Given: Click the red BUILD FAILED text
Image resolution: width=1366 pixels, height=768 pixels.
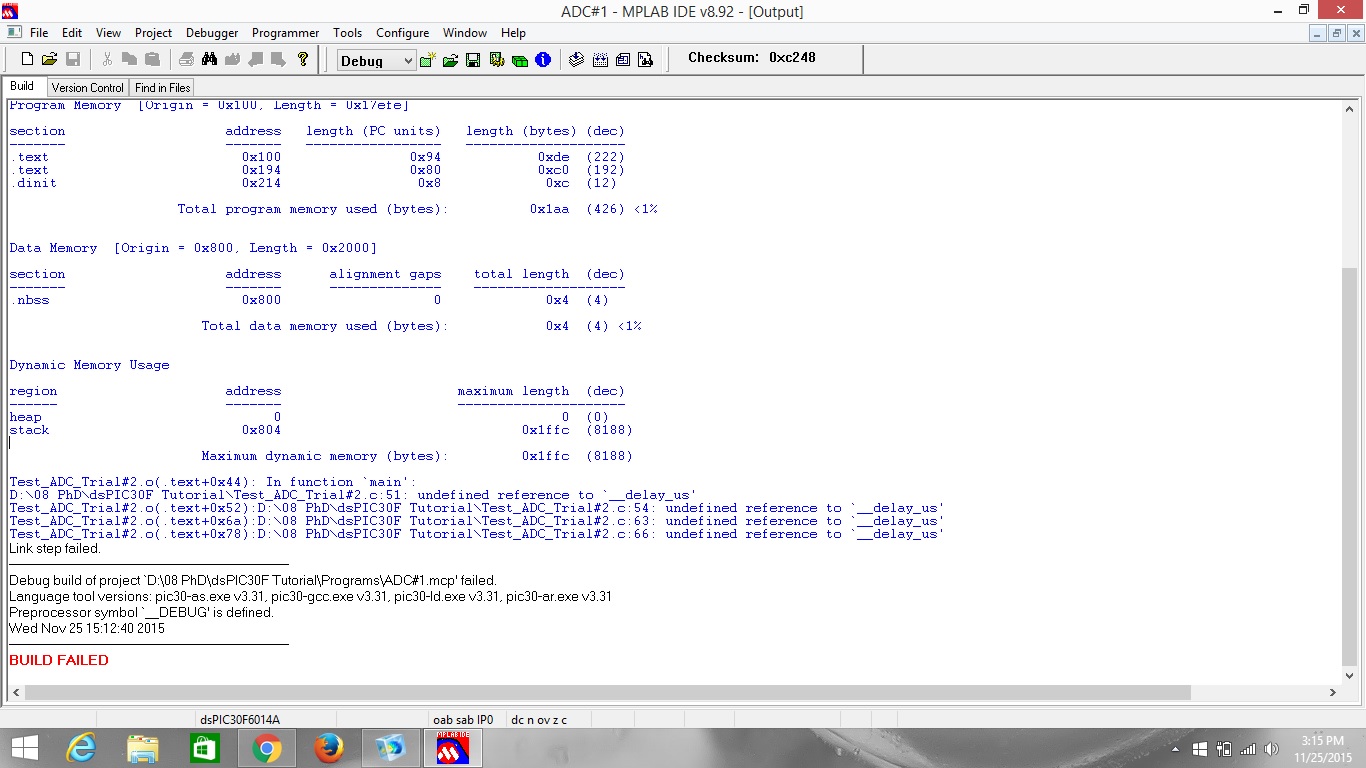Looking at the screenshot, I should click(x=59, y=660).
